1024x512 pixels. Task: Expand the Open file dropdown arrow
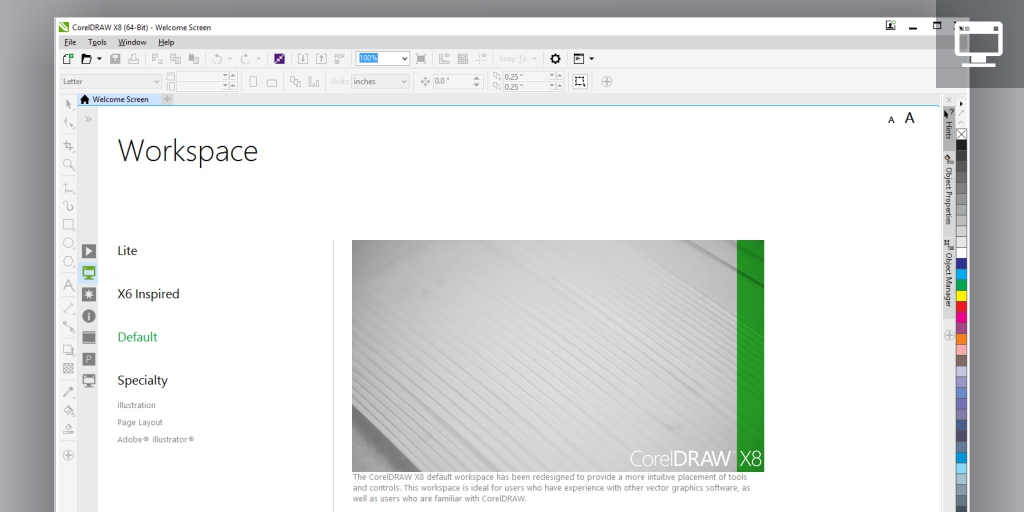coord(99,59)
